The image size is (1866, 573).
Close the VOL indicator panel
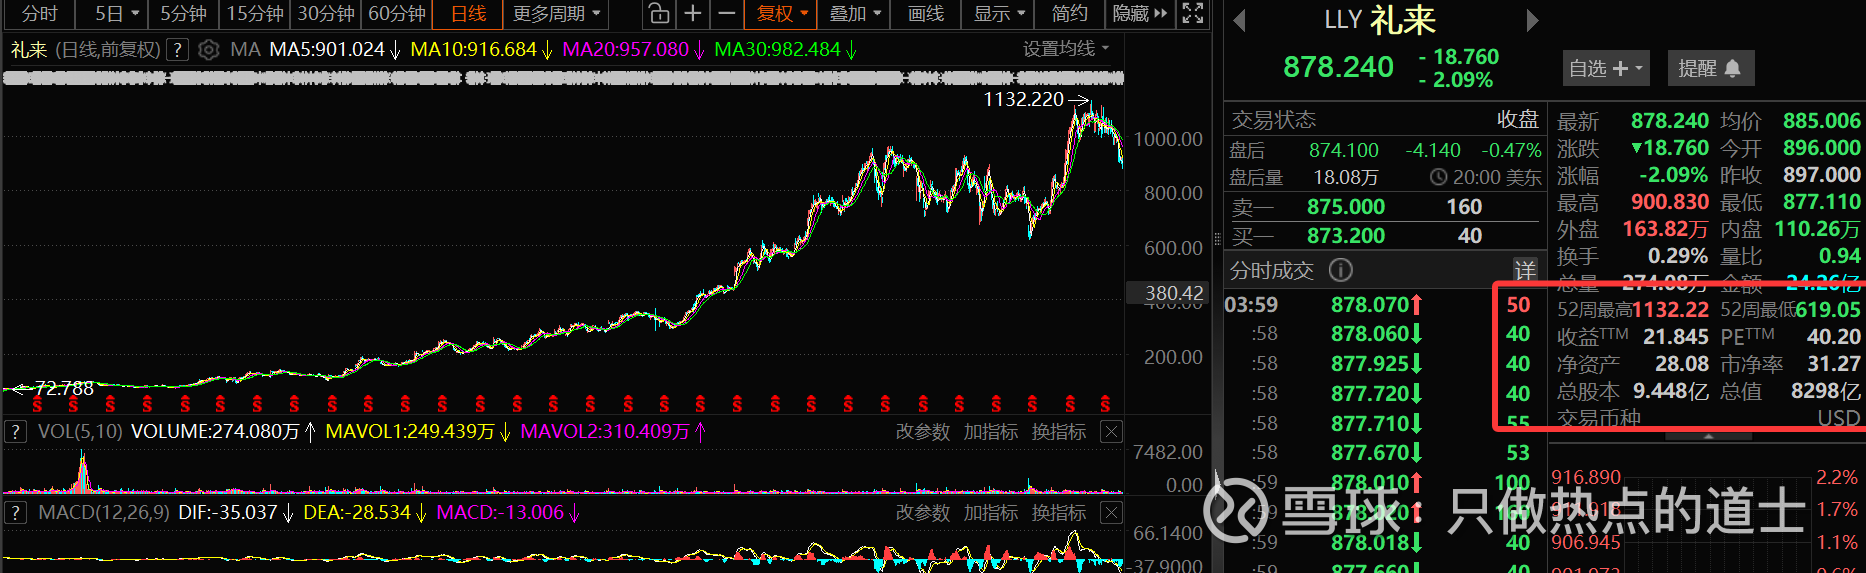point(1111,432)
